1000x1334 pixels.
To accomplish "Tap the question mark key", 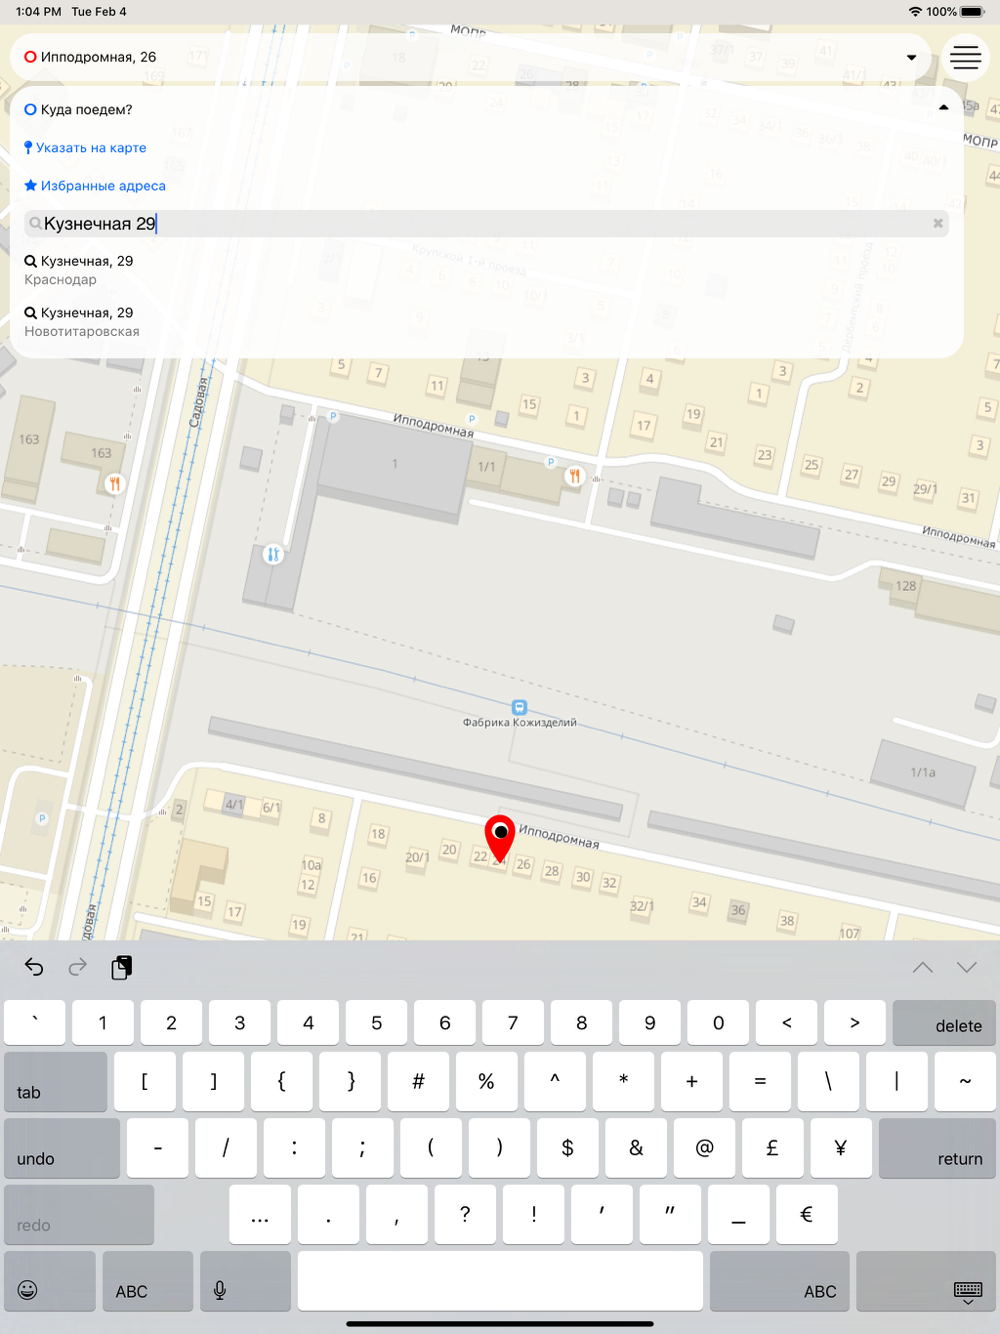I will click(465, 1214).
